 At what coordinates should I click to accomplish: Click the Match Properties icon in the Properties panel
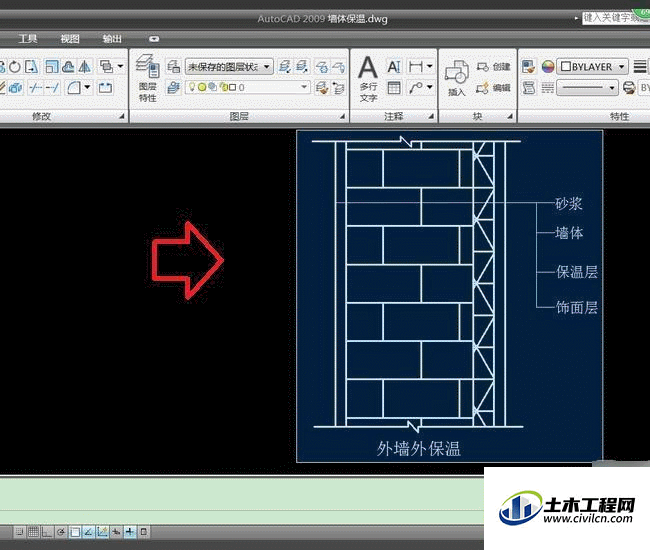[x=528, y=66]
